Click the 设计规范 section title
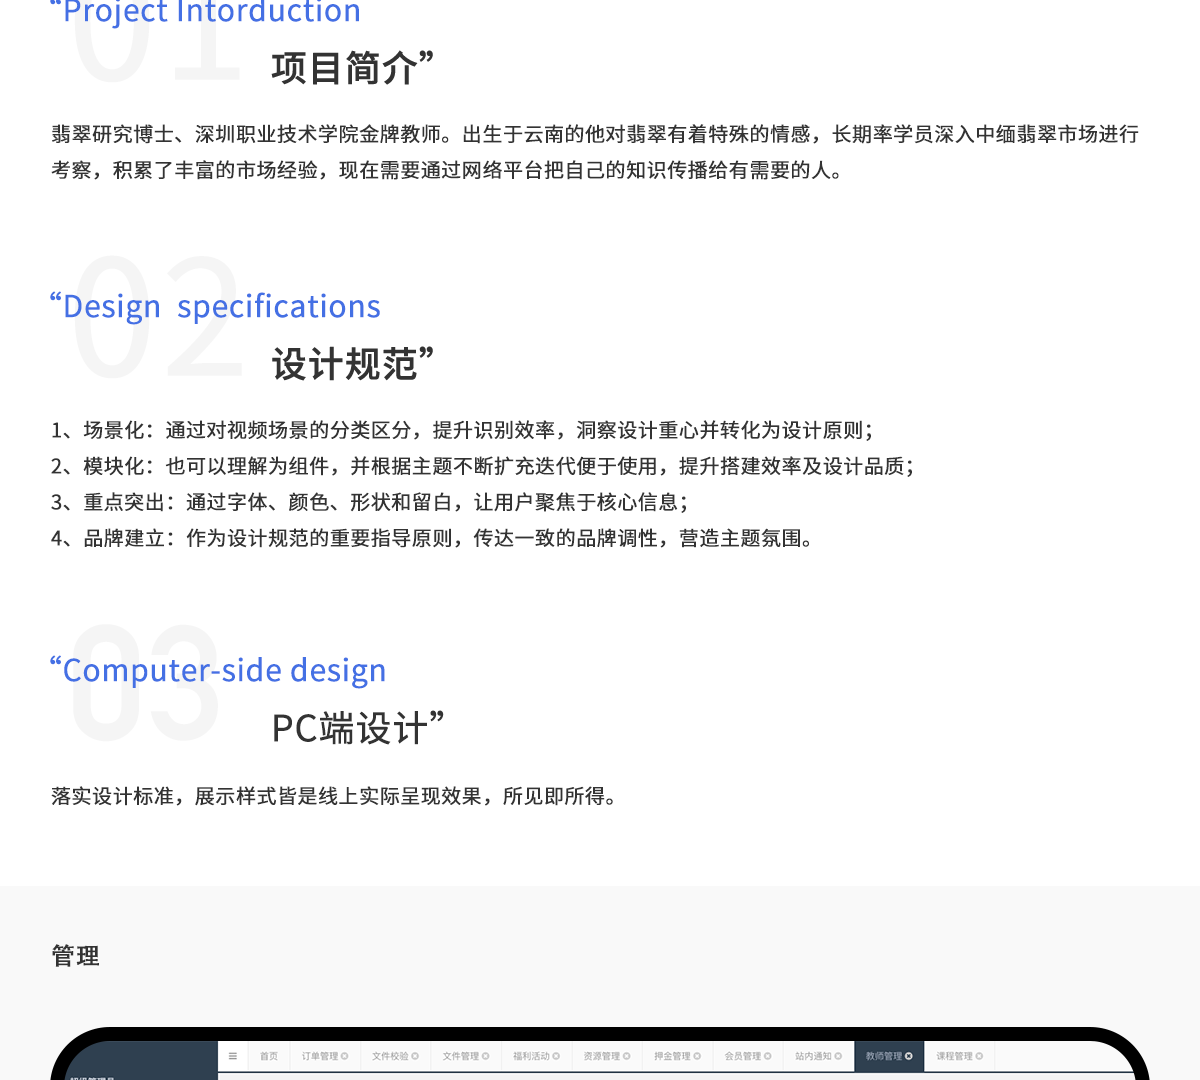This screenshot has height=1080, width=1200. [345, 365]
